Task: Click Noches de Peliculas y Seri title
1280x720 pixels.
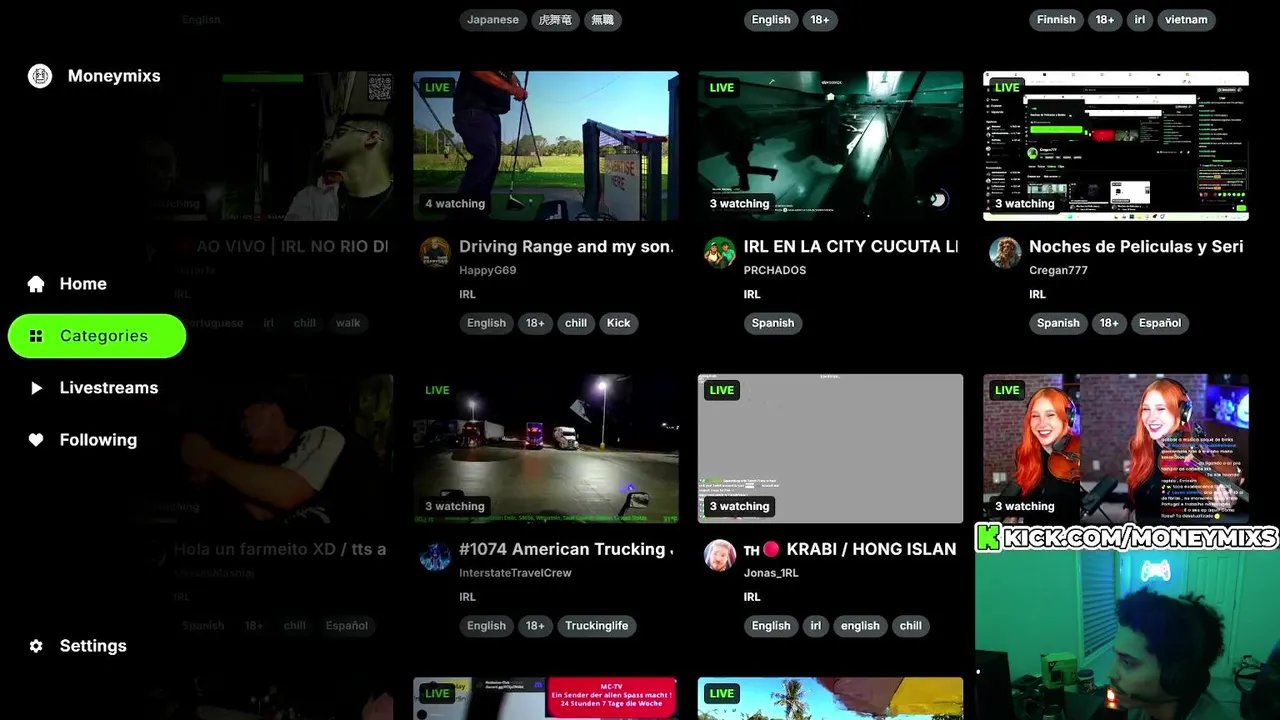Action: [1136, 247]
